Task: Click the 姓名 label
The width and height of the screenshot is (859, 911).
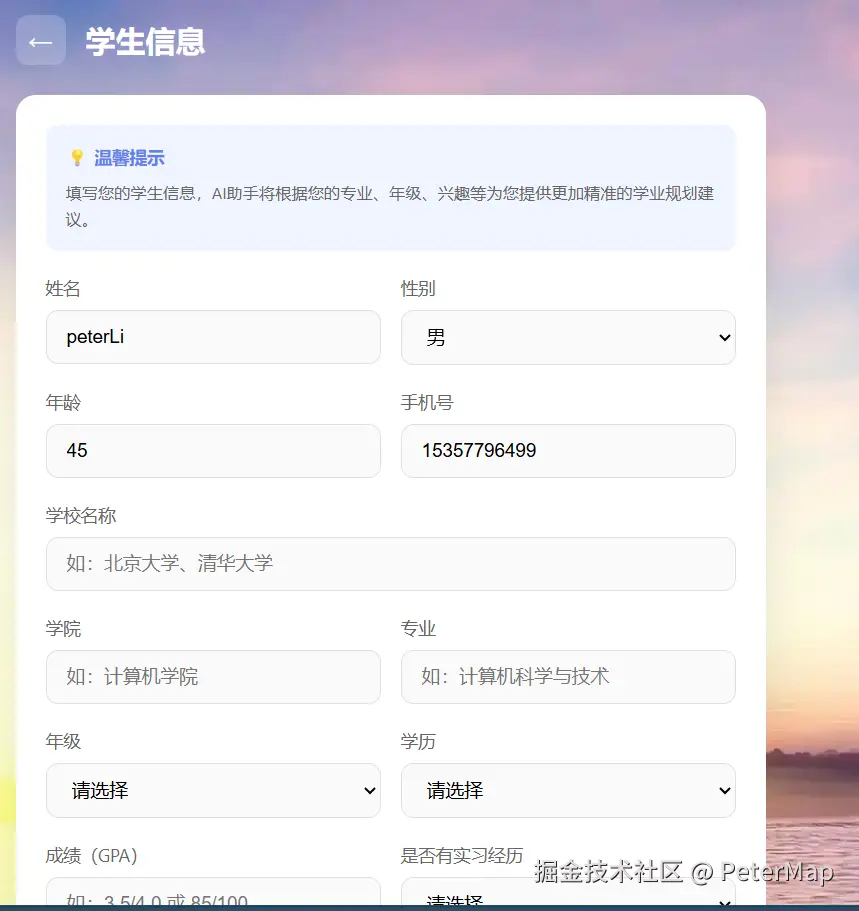Action: pos(63,288)
